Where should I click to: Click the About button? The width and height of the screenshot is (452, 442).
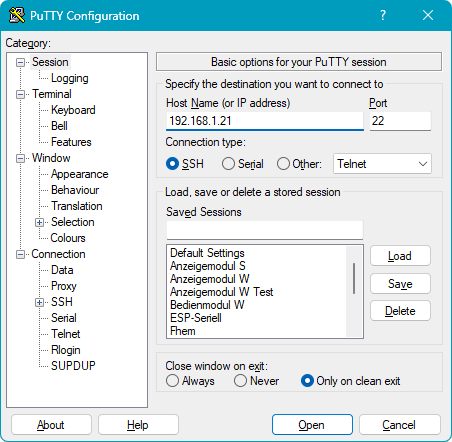point(51,425)
